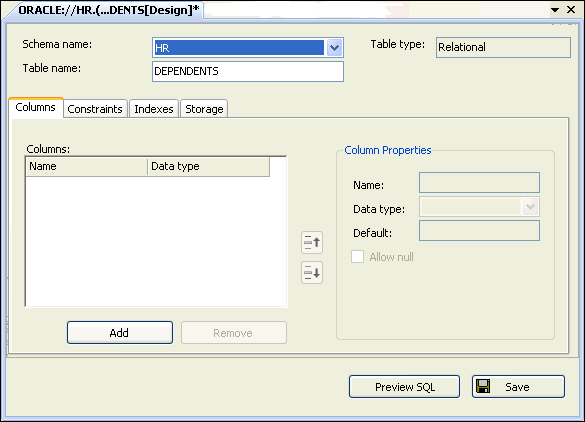The width and height of the screenshot is (585, 422).
Task: Sort by Data type column header
Action: click(209, 166)
